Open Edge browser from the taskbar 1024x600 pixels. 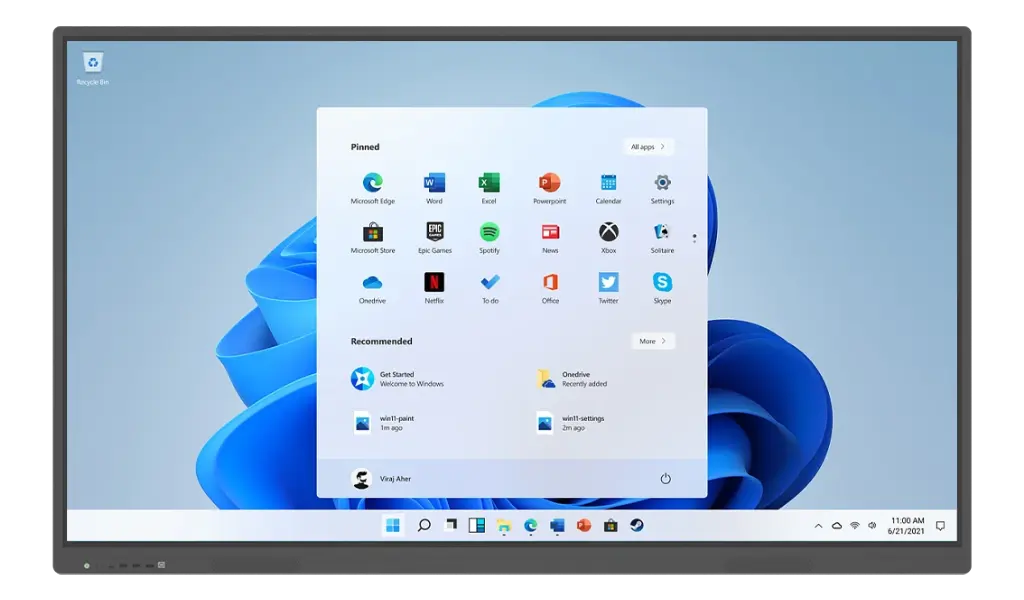pyautogui.click(x=530, y=526)
